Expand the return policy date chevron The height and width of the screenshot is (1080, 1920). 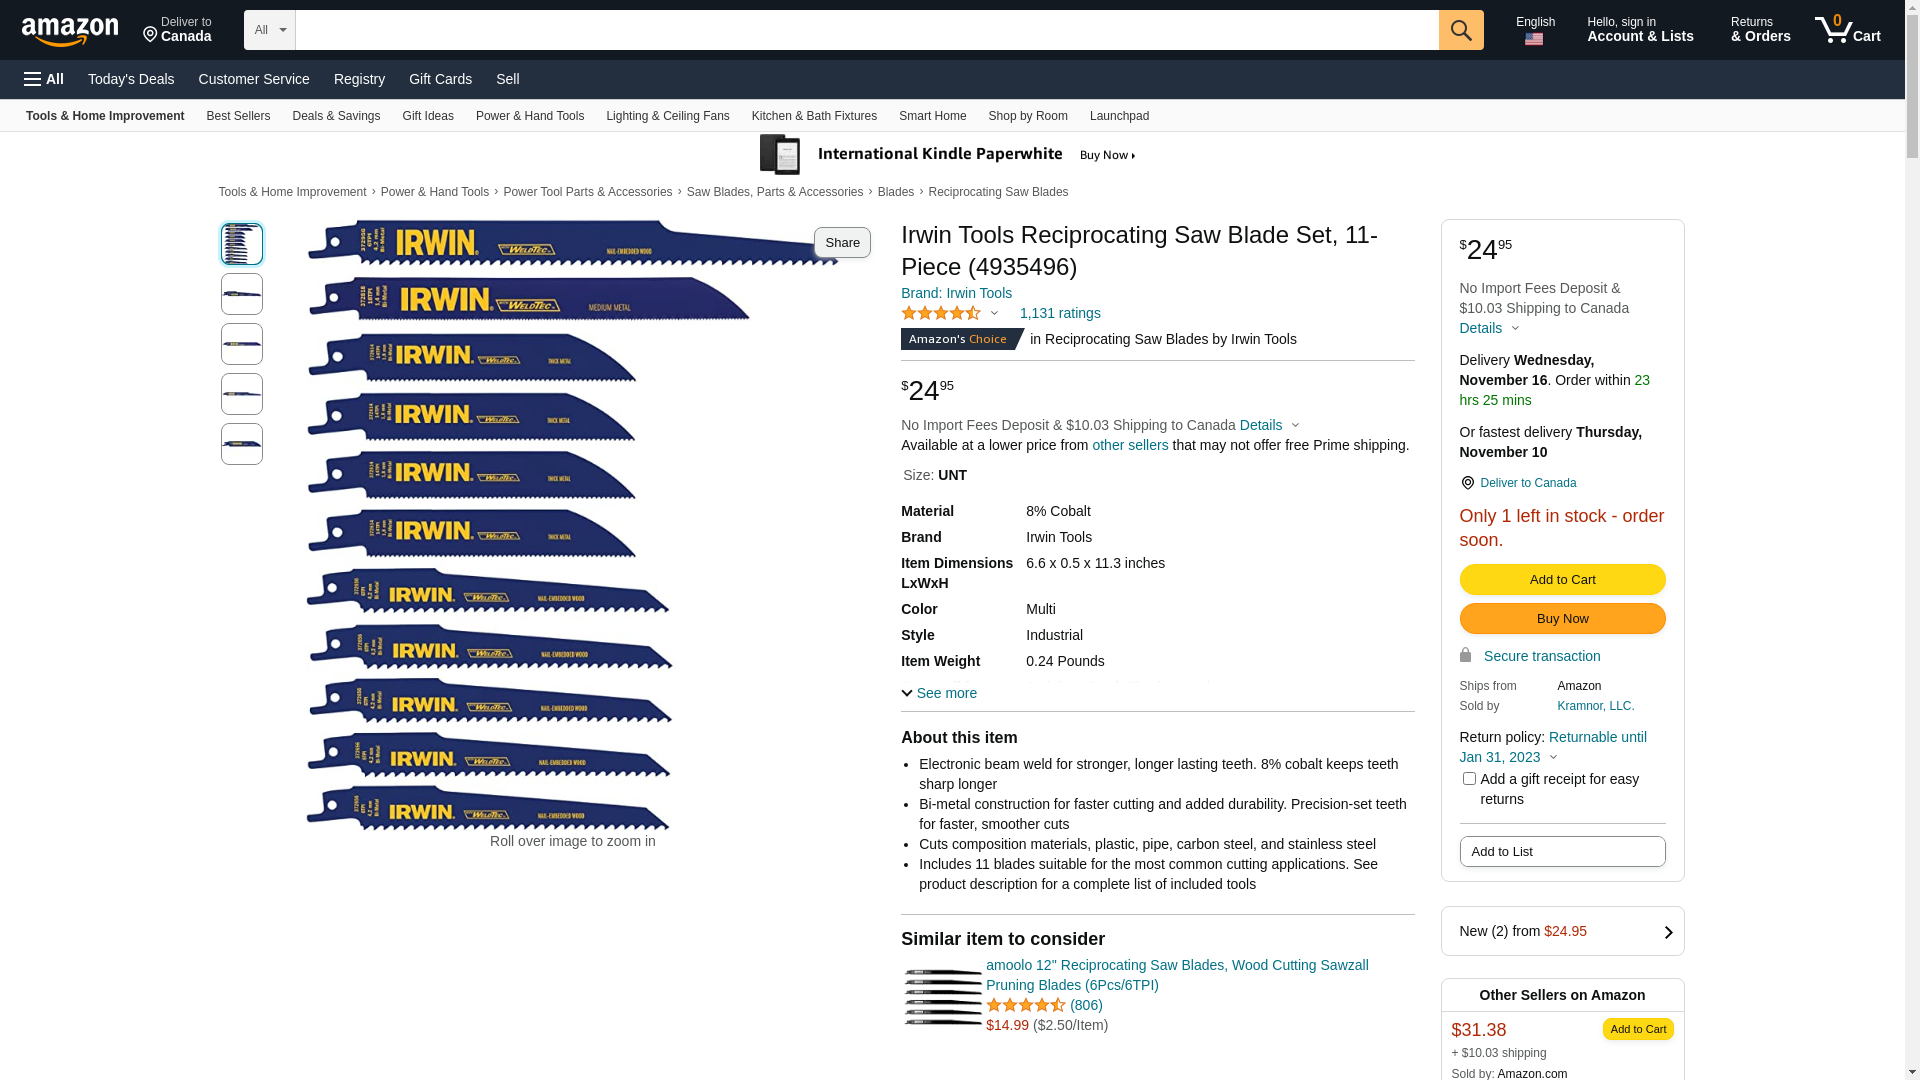1553,757
